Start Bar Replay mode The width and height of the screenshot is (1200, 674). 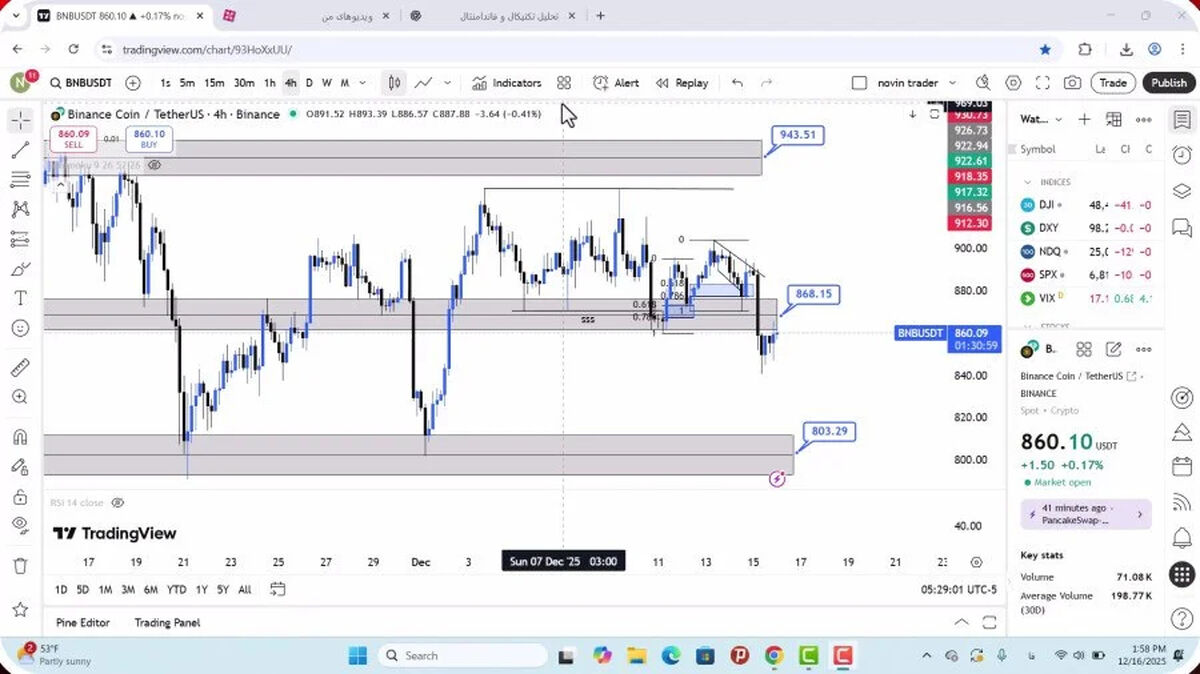[x=682, y=83]
